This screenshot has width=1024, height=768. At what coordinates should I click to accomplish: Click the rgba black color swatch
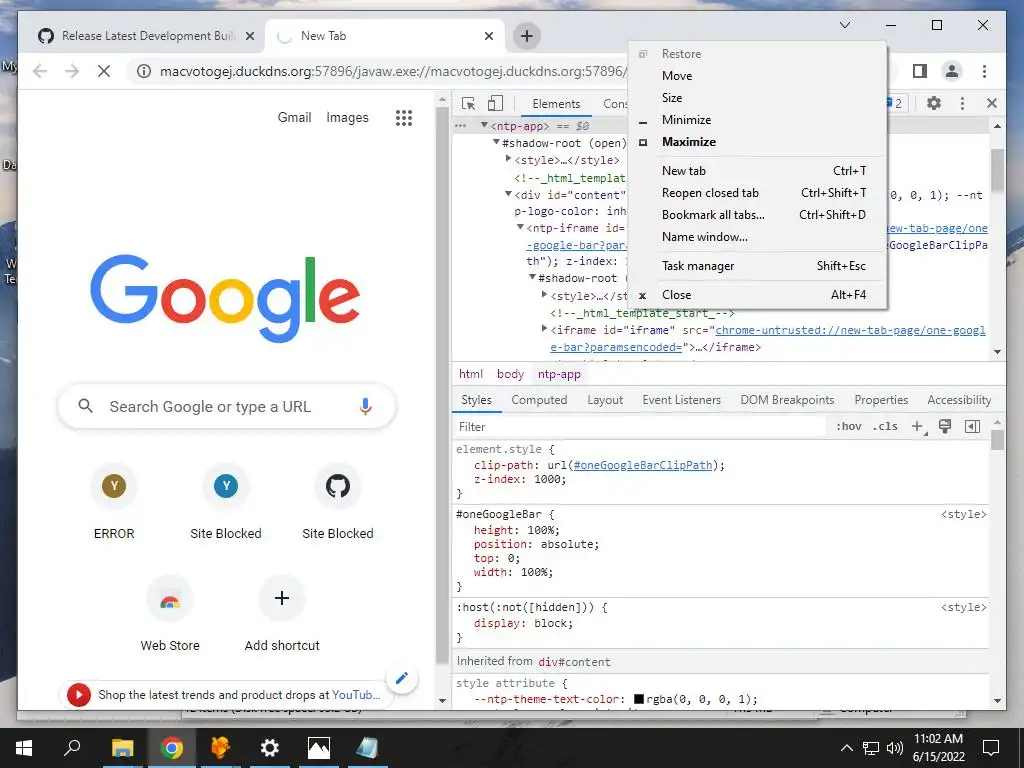coord(639,699)
